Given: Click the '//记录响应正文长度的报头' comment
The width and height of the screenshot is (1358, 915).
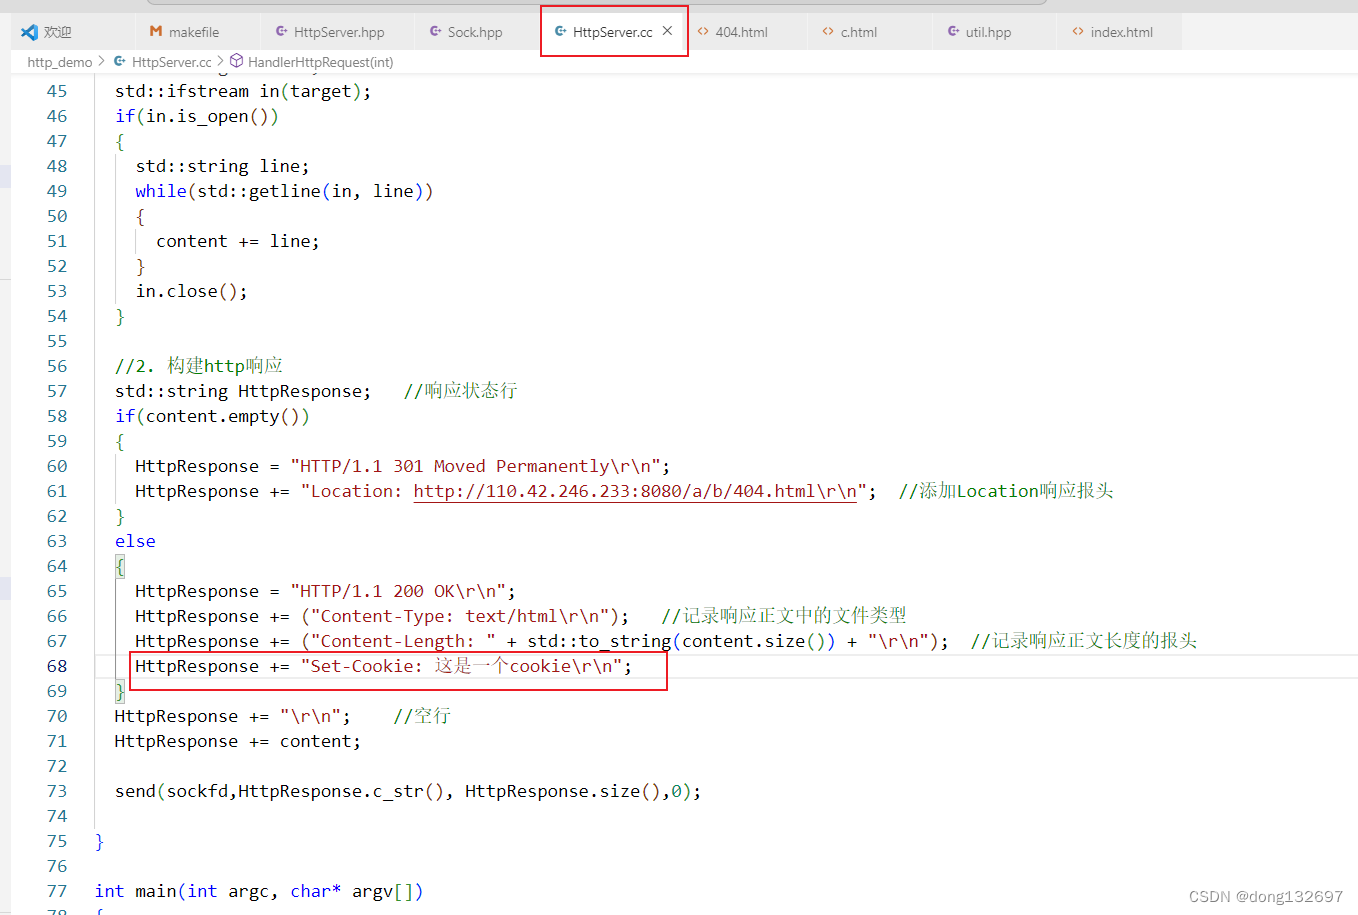Looking at the screenshot, I should click(x=1084, y=641).
